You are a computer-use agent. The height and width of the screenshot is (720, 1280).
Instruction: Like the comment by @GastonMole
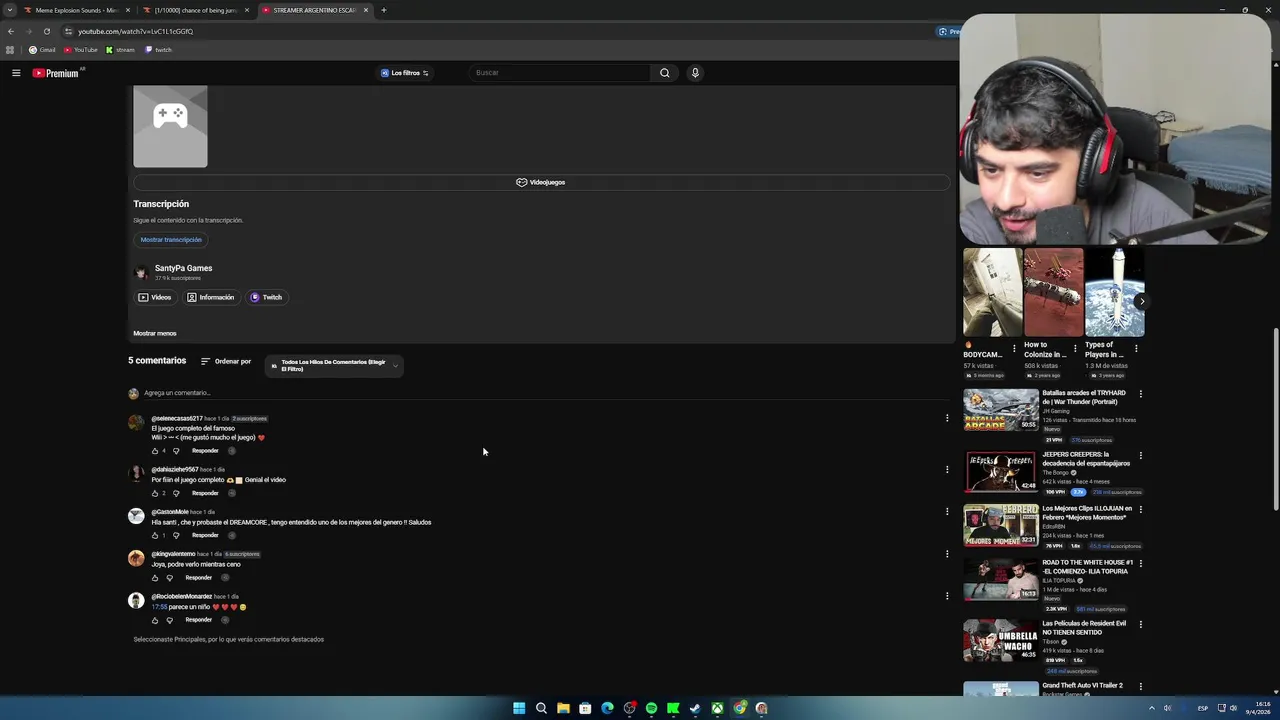155,535
